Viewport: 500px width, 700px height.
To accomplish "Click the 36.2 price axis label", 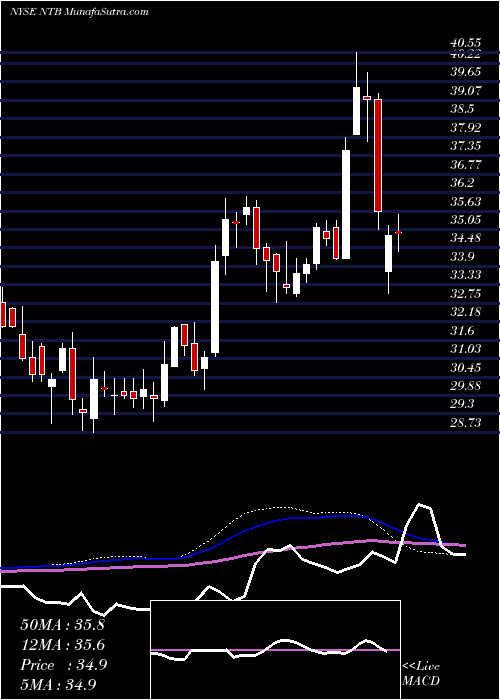I will (x=462, y=183).
